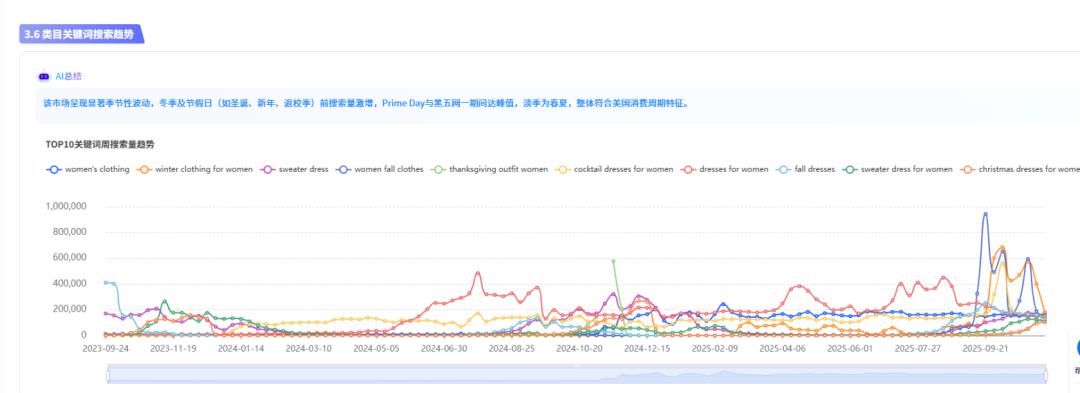This screenshot has height=393, width=1080.
Task: Click the 2023-09-24 x-axis date label
Action: [105, 348]
